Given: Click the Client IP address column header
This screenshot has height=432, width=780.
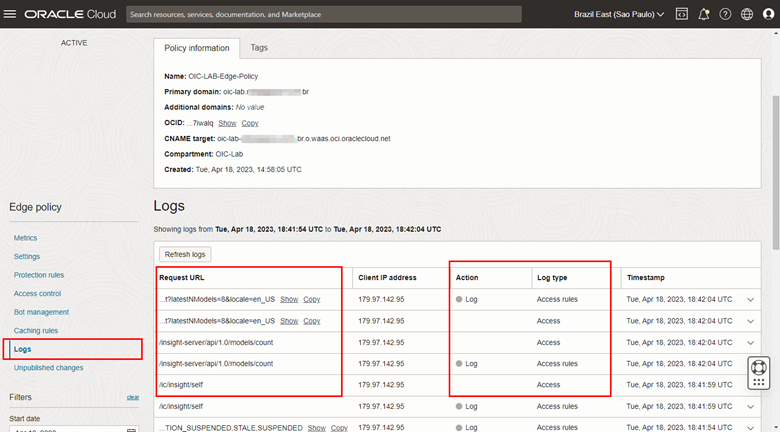Looking at the screenshot, I should pyautogui.click(x=387, y=278).
